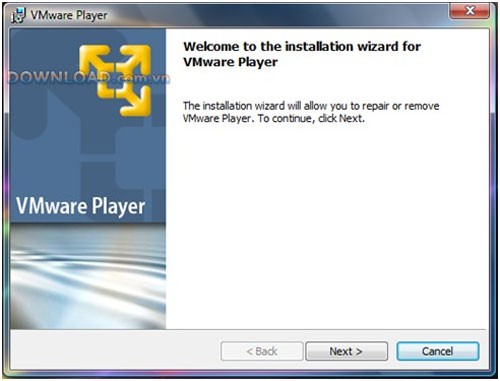Click the text about repair or remove

tap(311, 112)
